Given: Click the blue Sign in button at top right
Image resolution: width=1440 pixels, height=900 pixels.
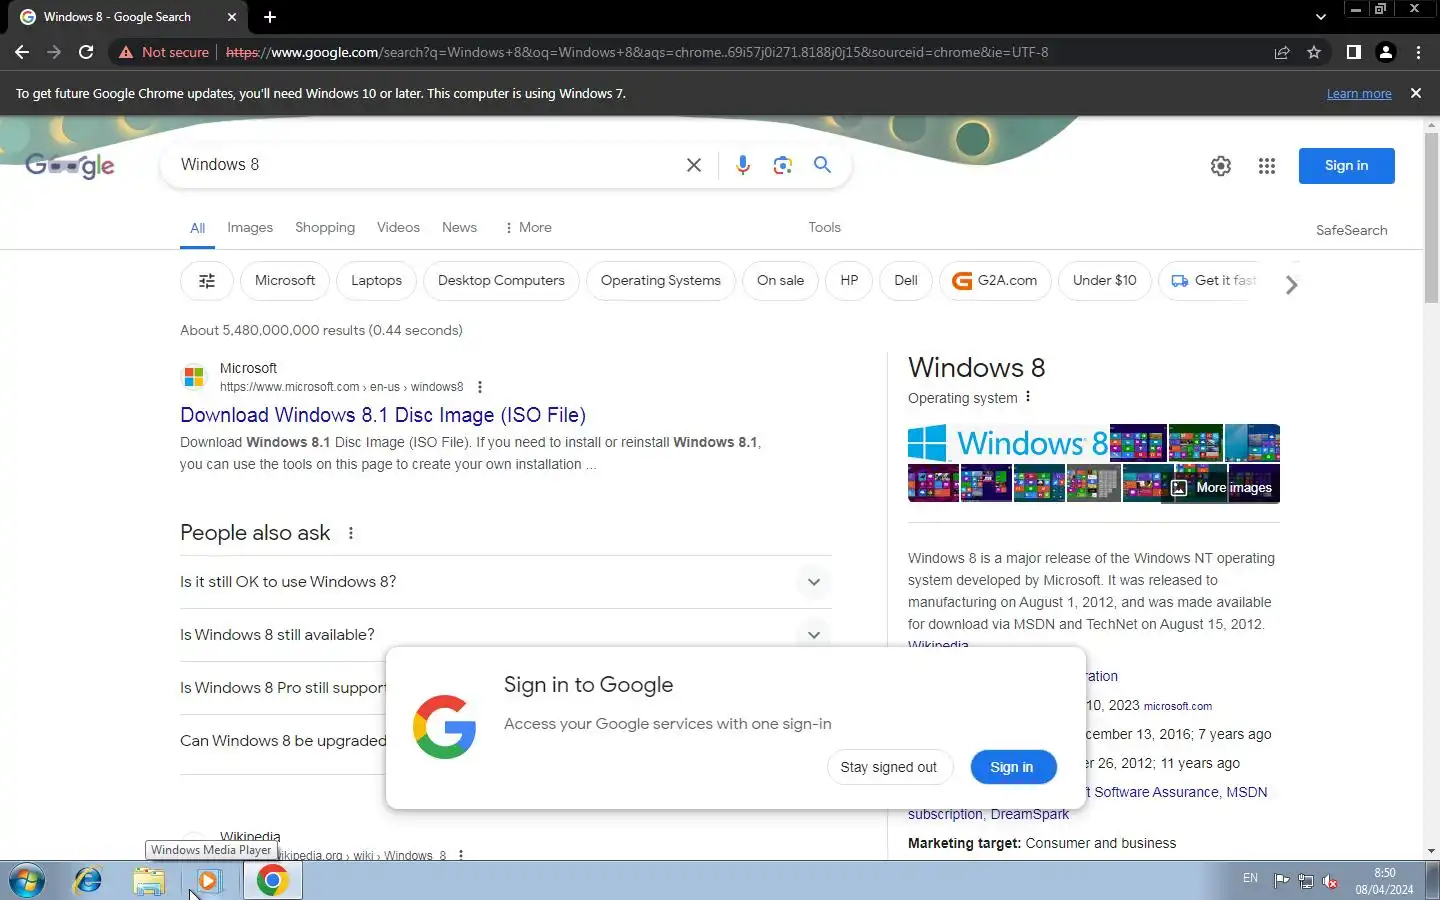Looking at the screenshot, I should (1346, 166).
